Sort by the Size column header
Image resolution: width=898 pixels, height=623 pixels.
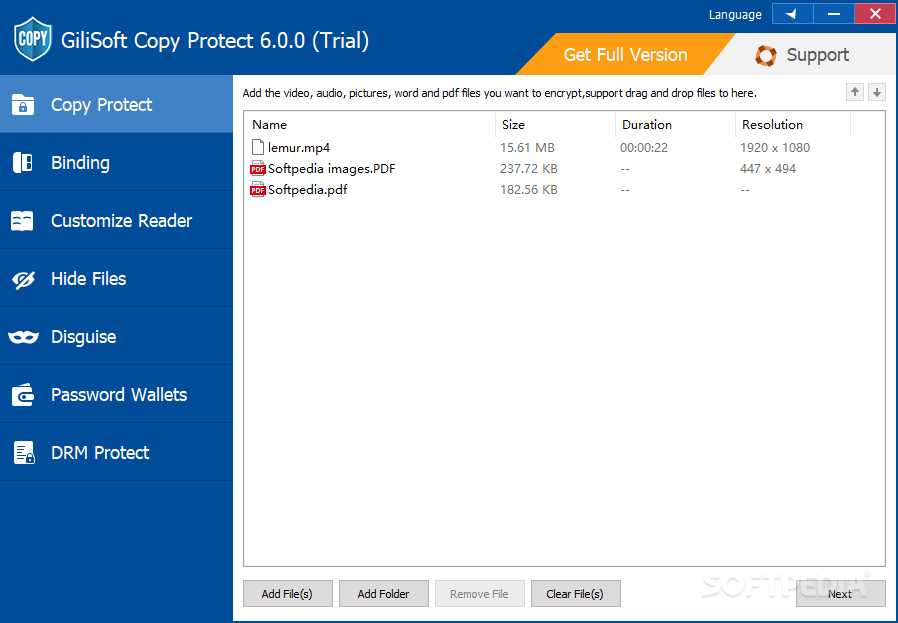point(556,124)
